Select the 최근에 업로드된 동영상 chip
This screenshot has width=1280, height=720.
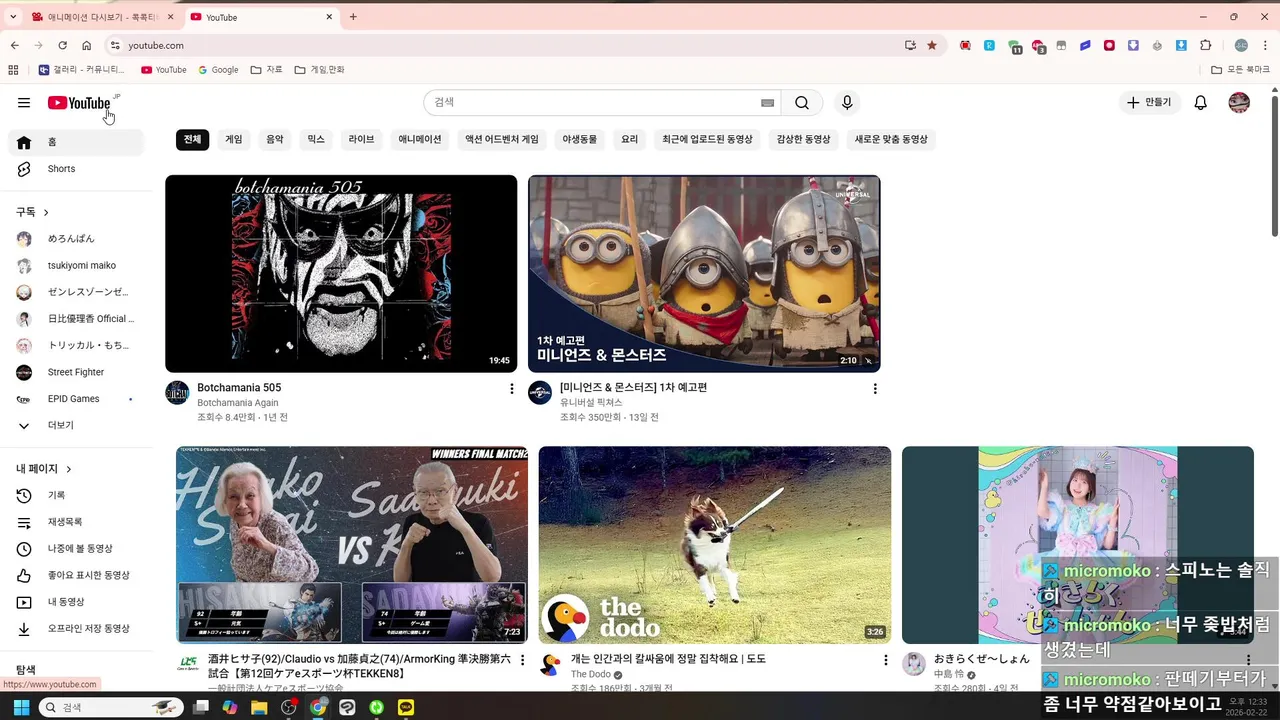click(x=707, y=140)
